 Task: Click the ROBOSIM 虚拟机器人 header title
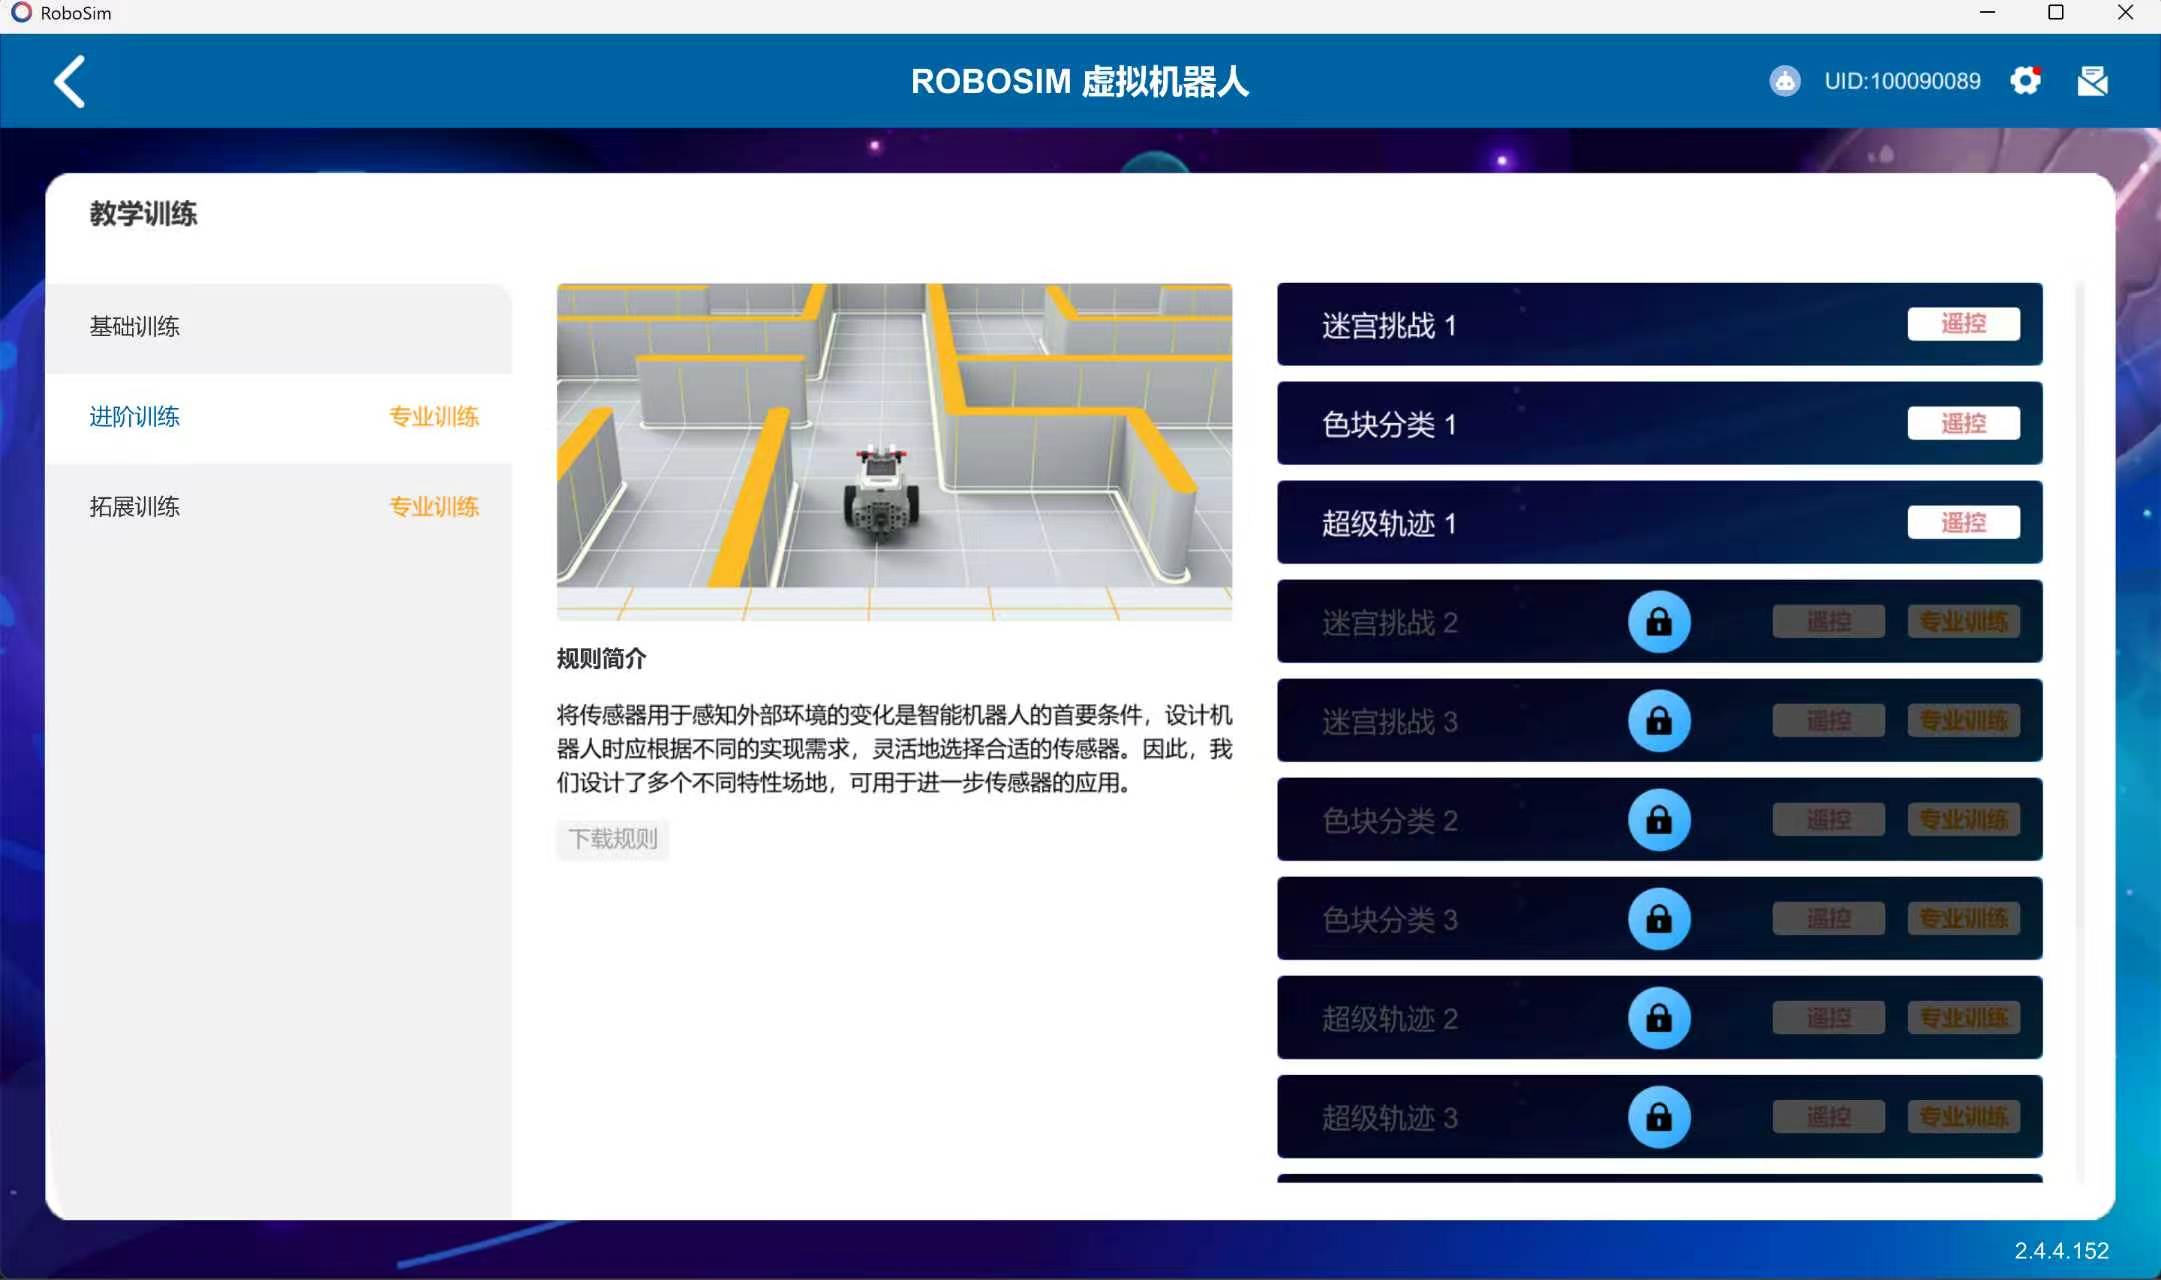1080,81
